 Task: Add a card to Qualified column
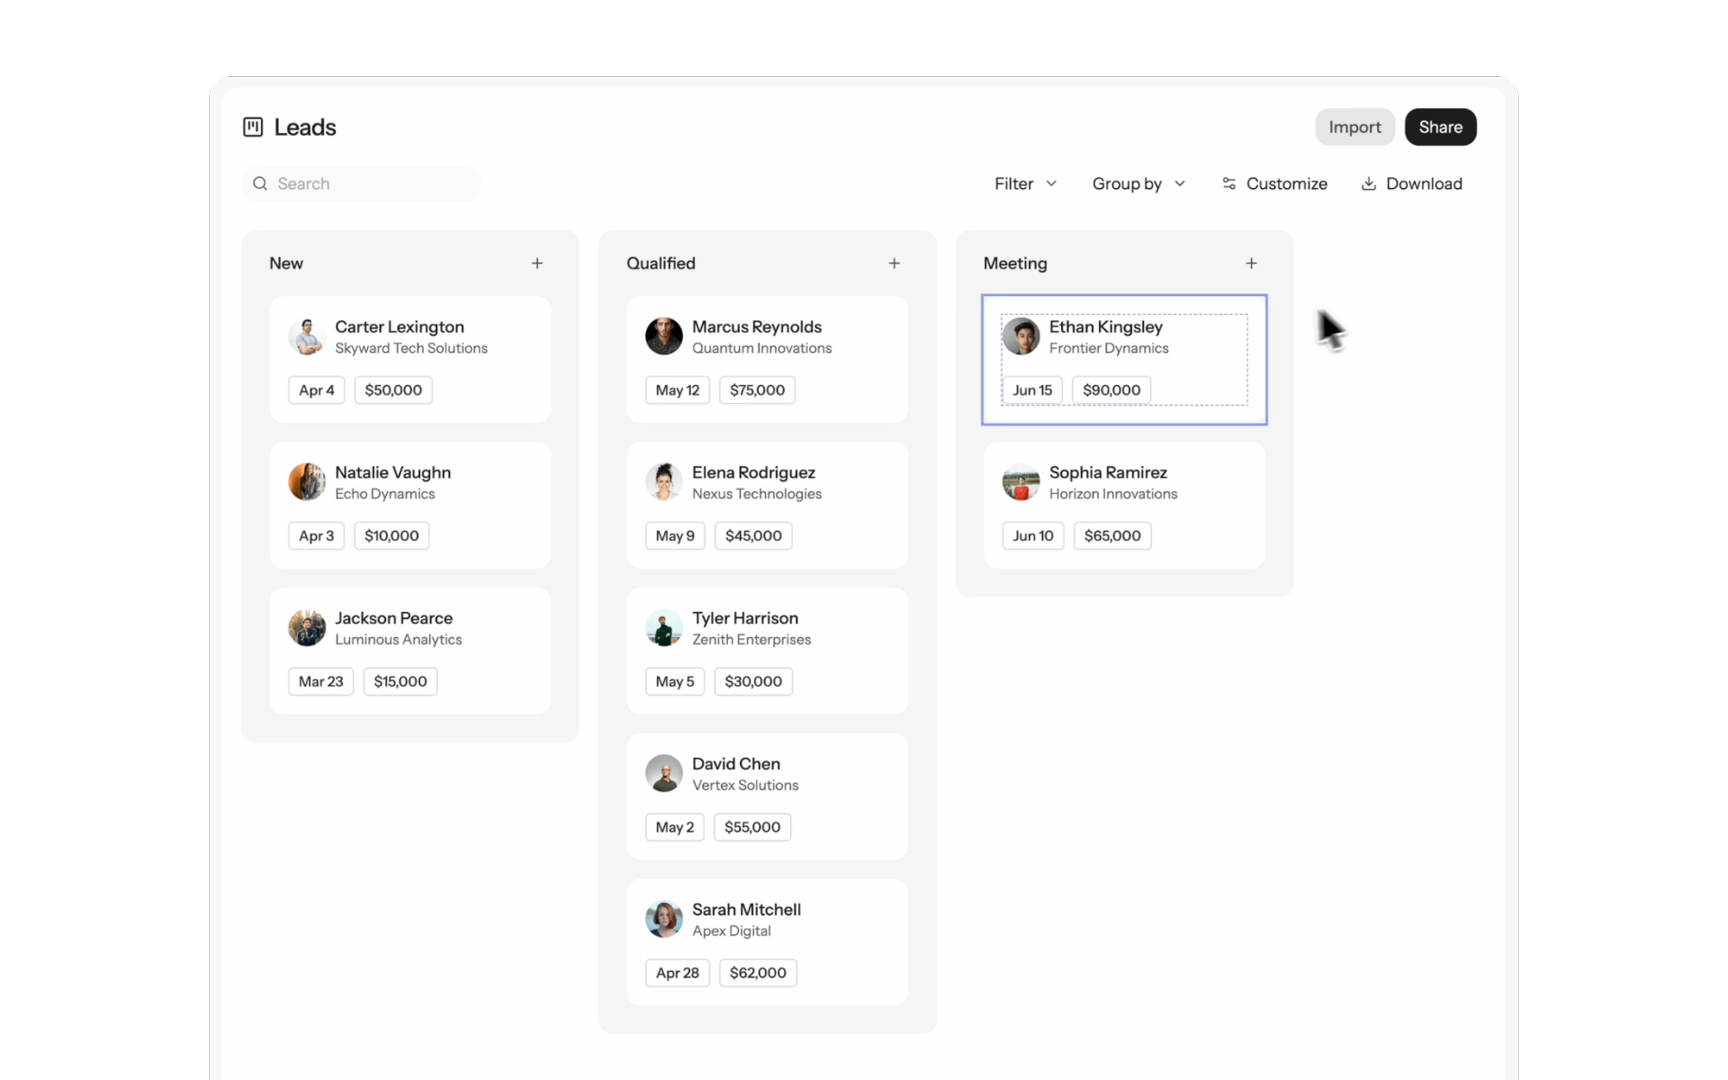point(894,263)
